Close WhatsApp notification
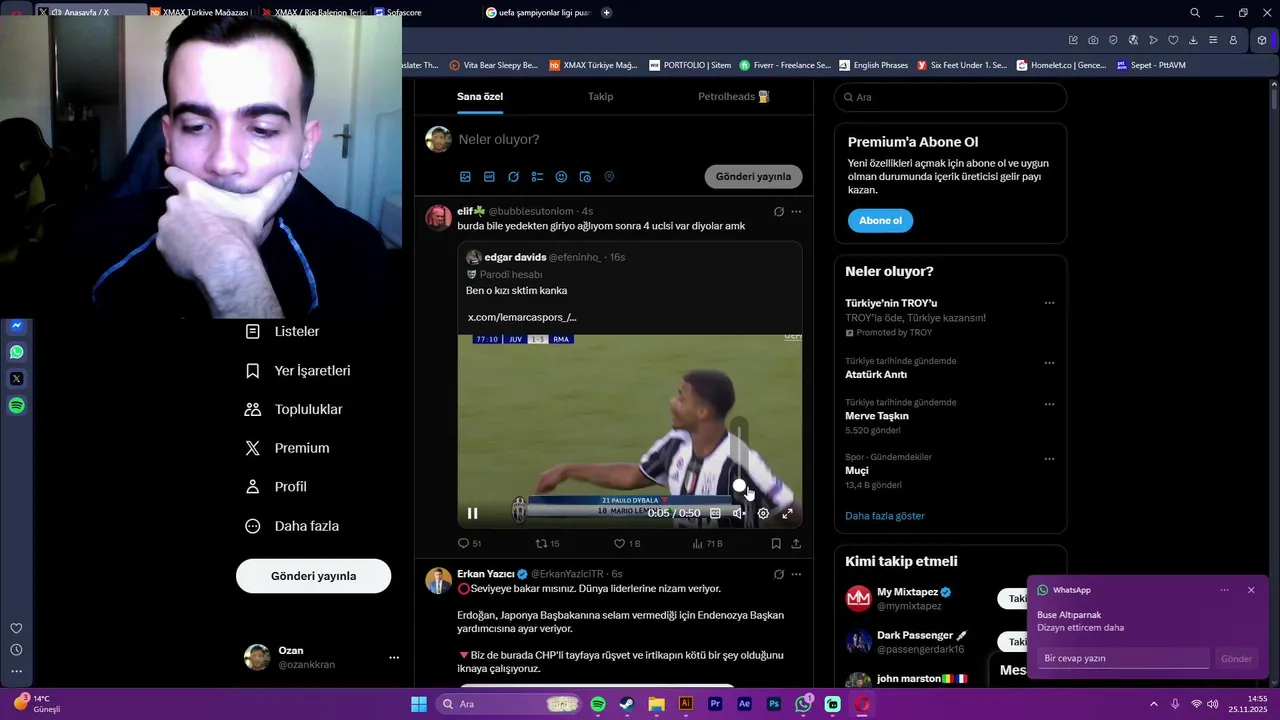This screenshot has width=1280, height=720. click(x=1251, y=590)
